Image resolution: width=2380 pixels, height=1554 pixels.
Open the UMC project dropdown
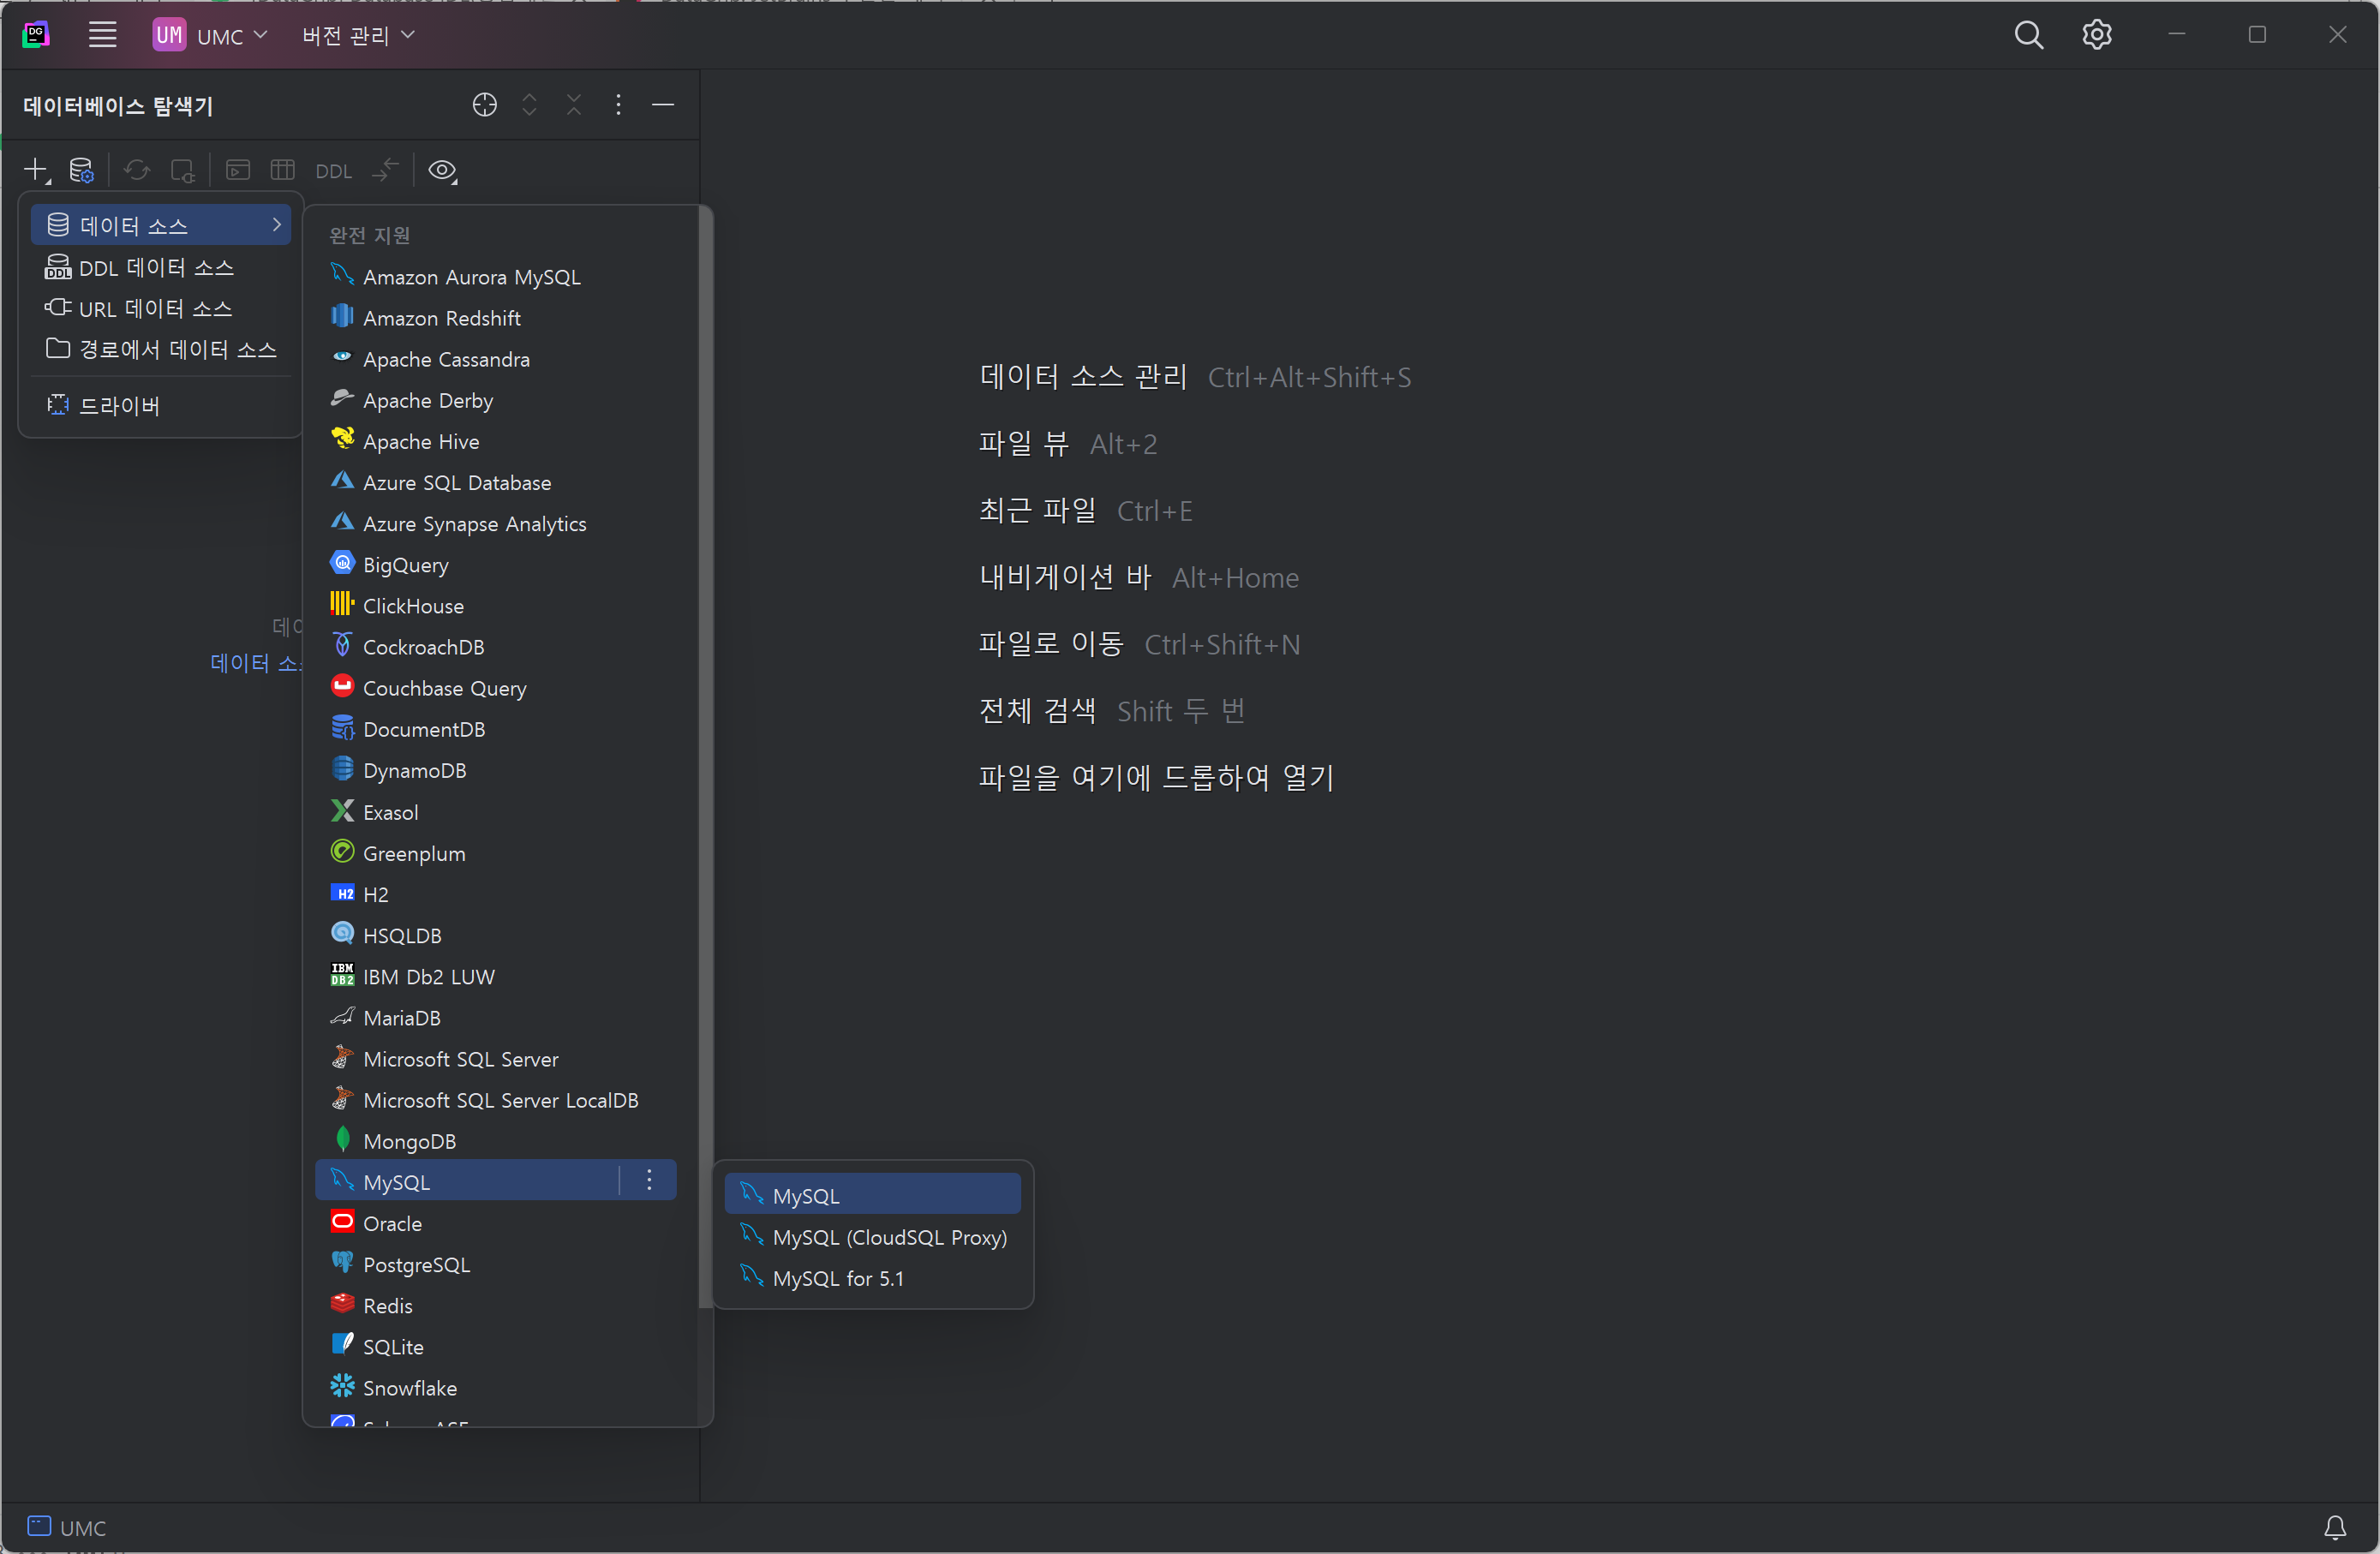(x=210, y=35)
